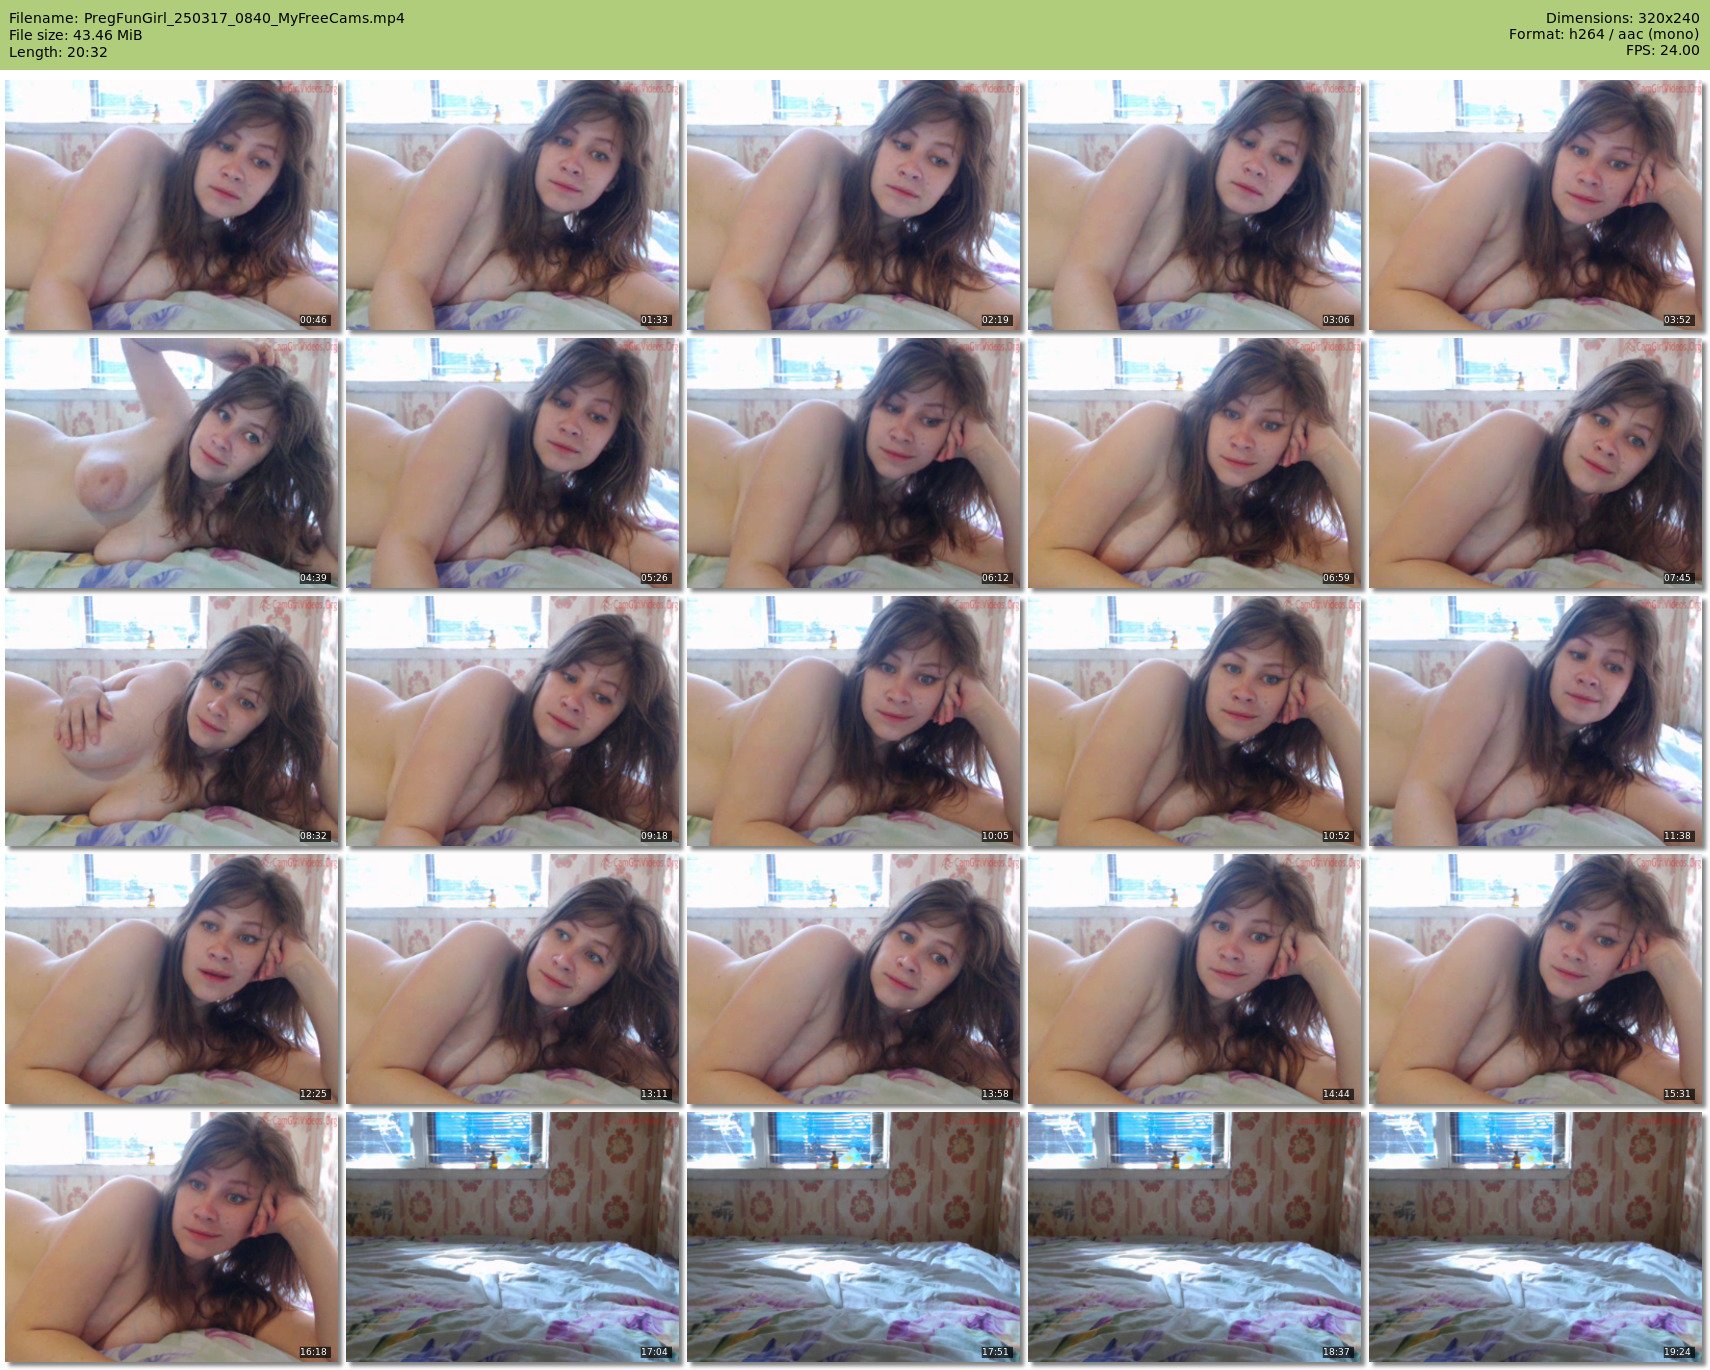1710x1370 pixels.
Task: Pick the frame labeled 03:06
Action: coord(1195,205)
